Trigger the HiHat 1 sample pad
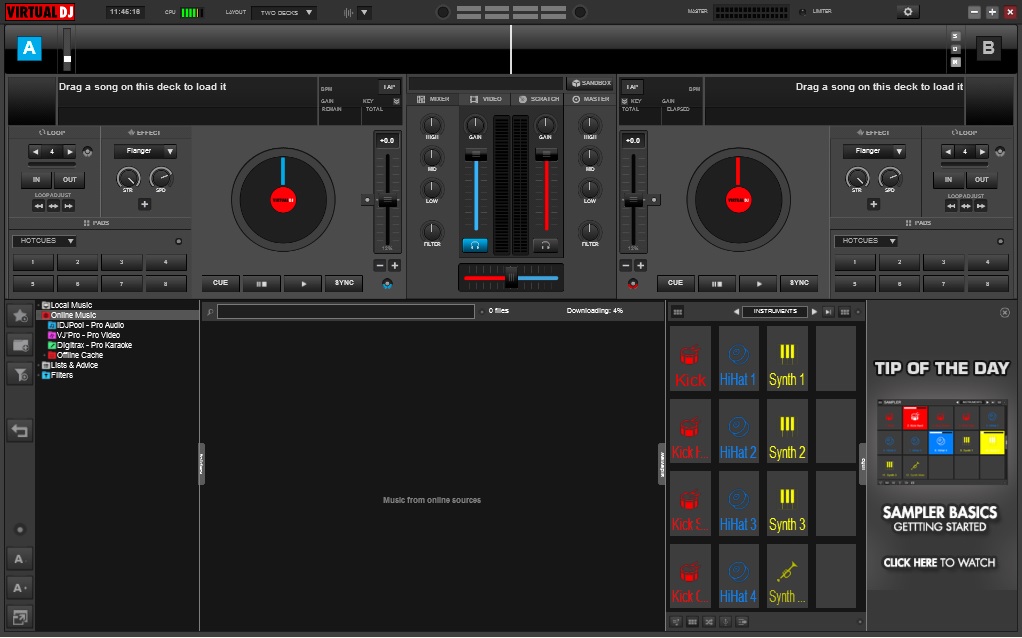Viewport: 1022px width, 638px height. coord(738,359)
